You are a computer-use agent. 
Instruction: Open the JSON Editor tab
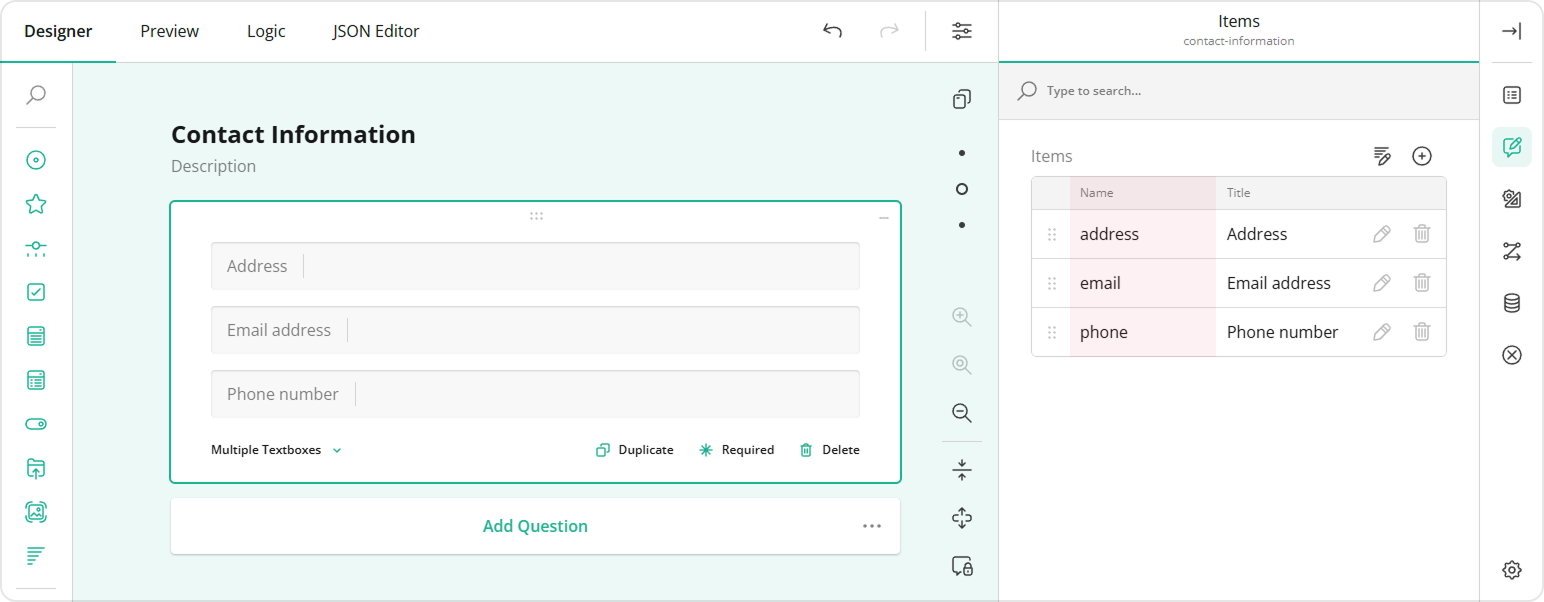375,31
